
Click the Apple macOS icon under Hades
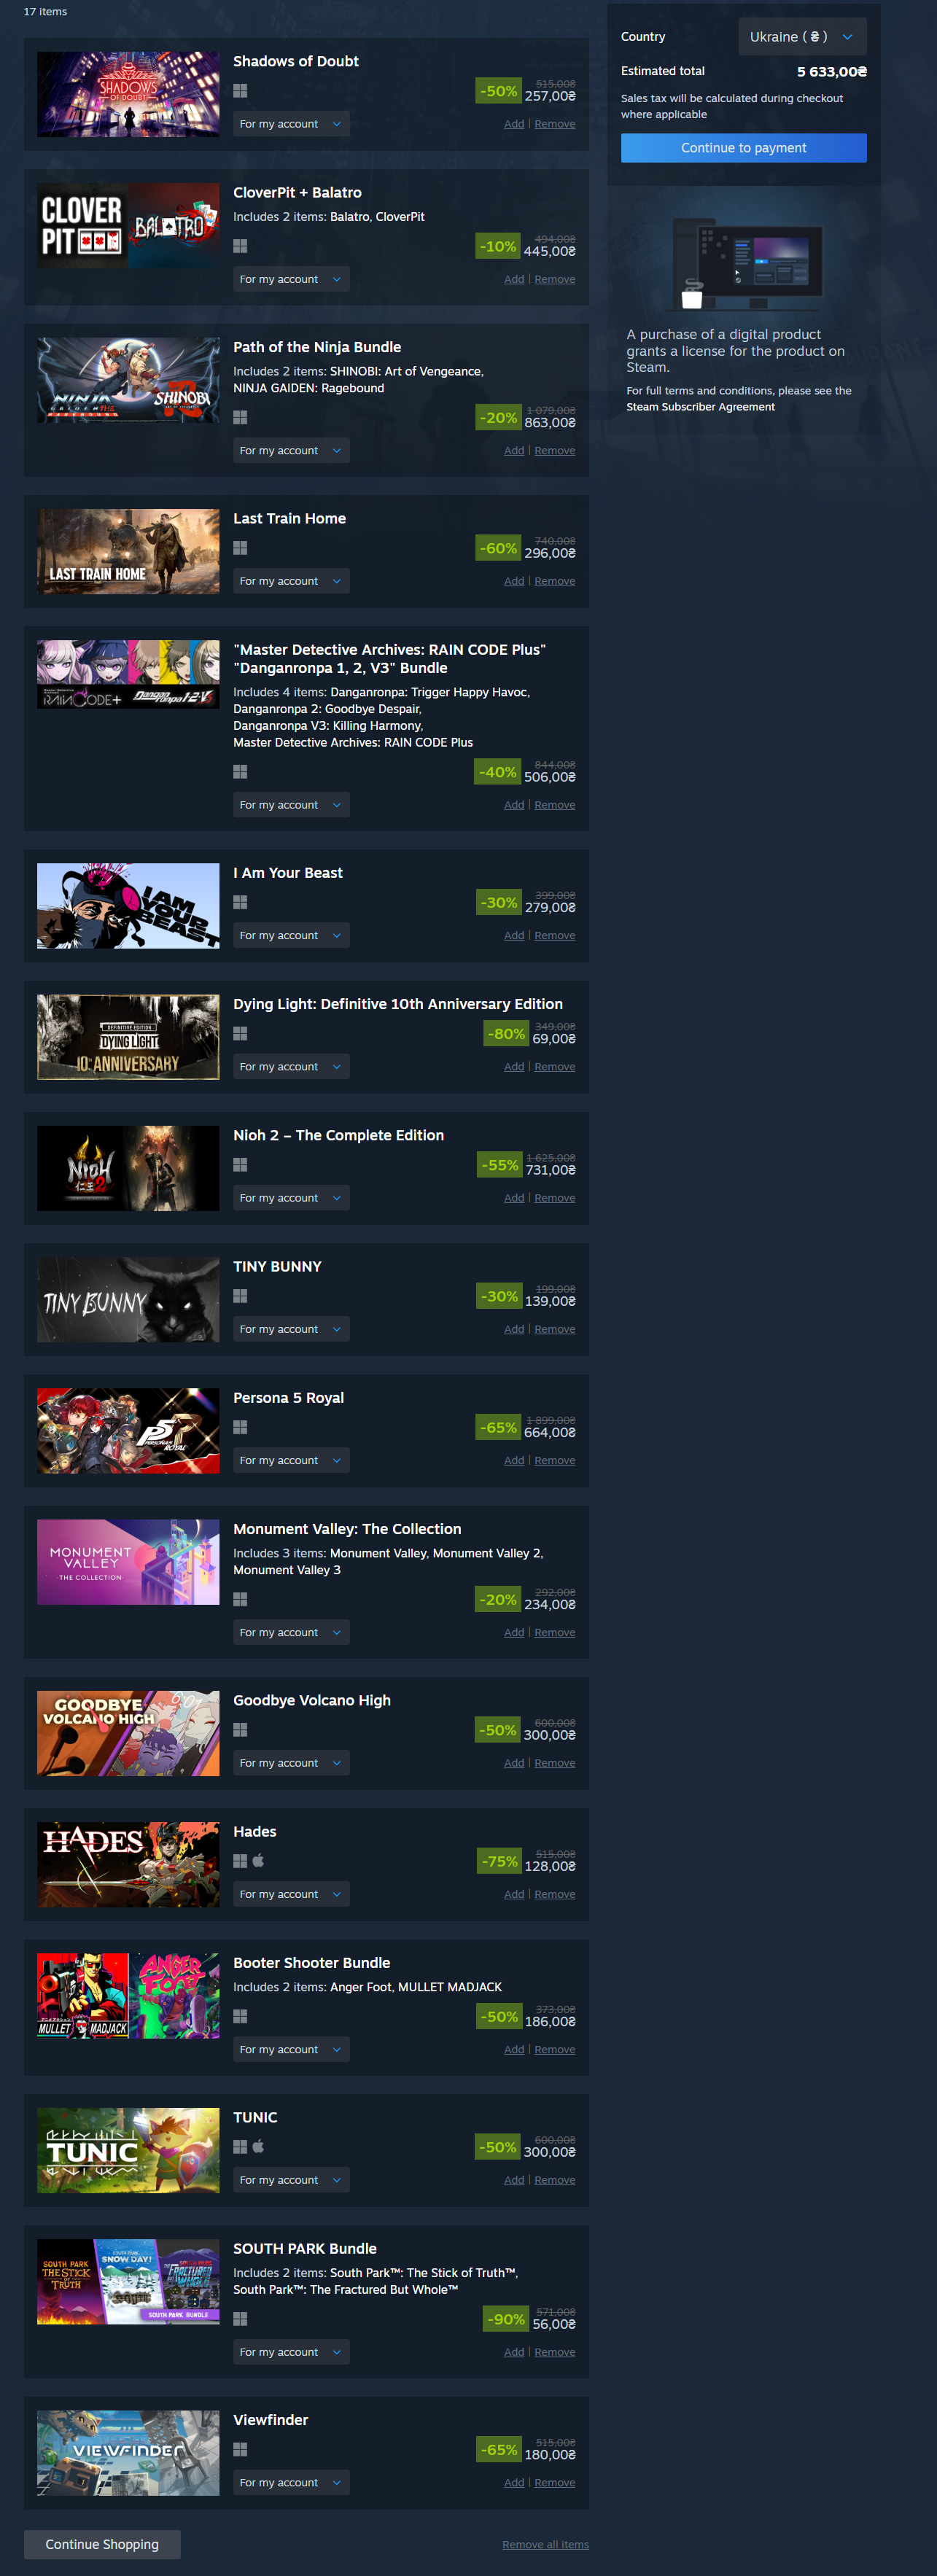[258, 1861]
